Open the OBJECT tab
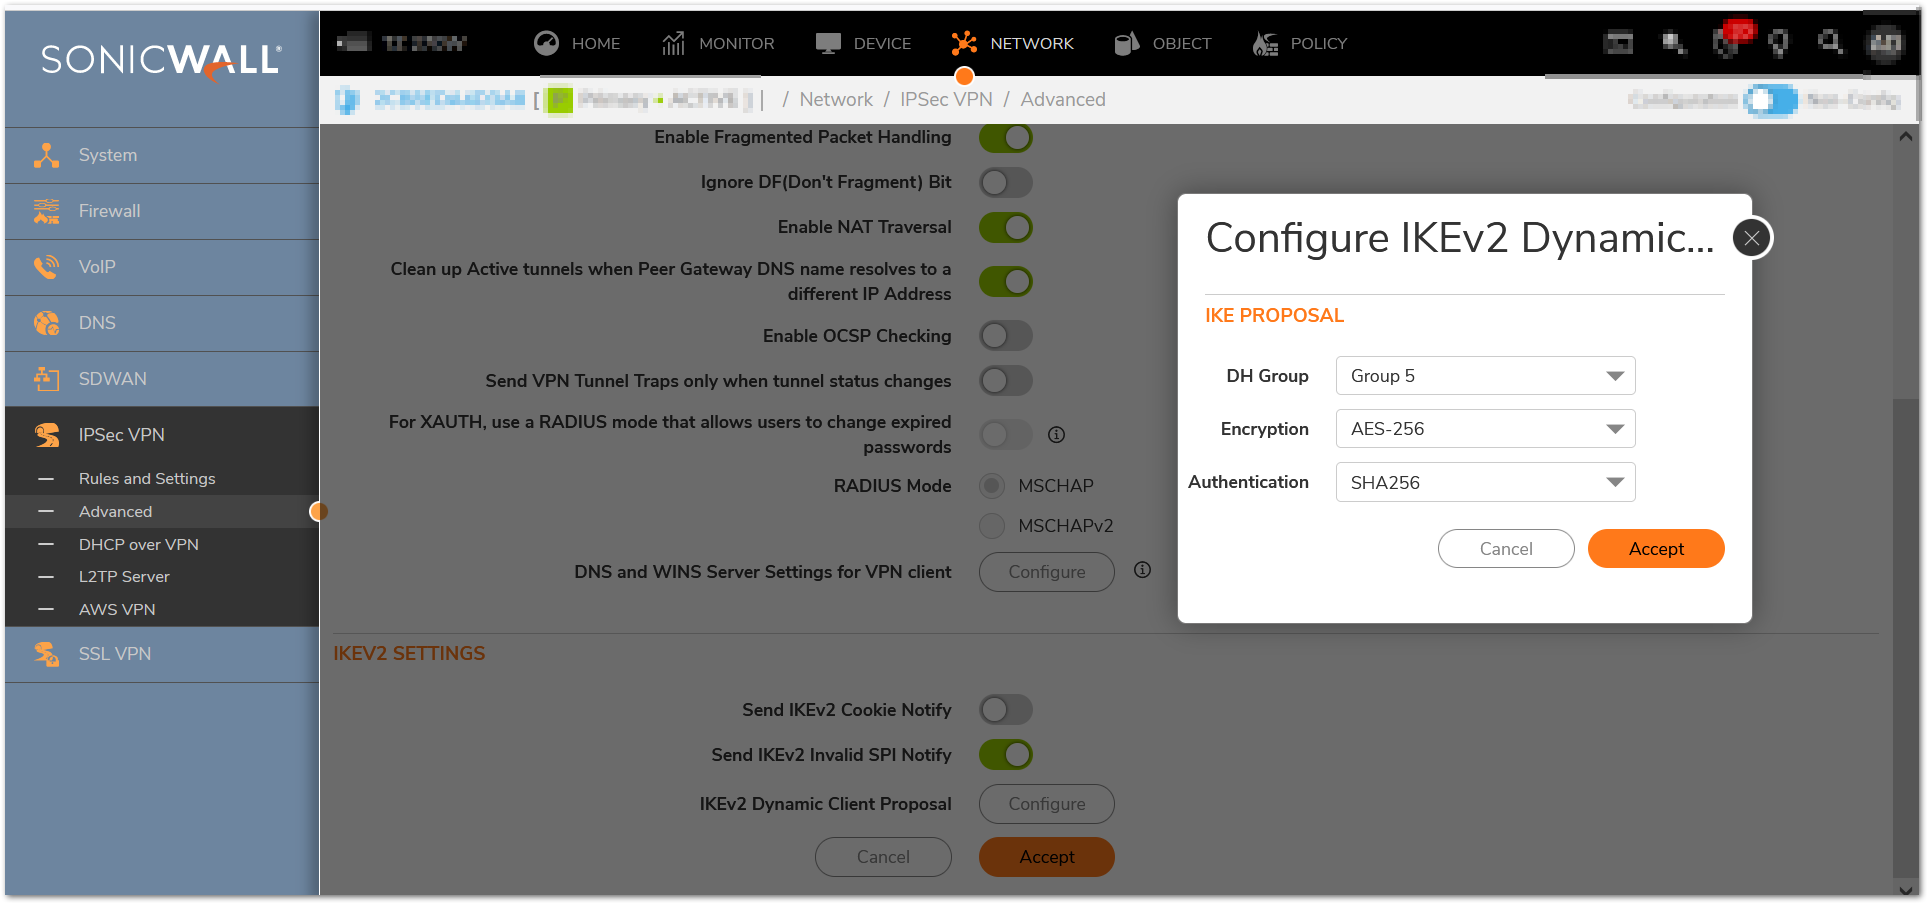 pyautogui.click(x=1163, y=43)
